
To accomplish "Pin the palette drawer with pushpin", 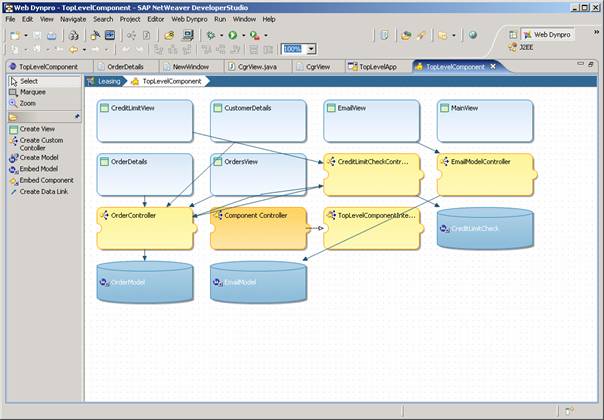I will (77, 117).
